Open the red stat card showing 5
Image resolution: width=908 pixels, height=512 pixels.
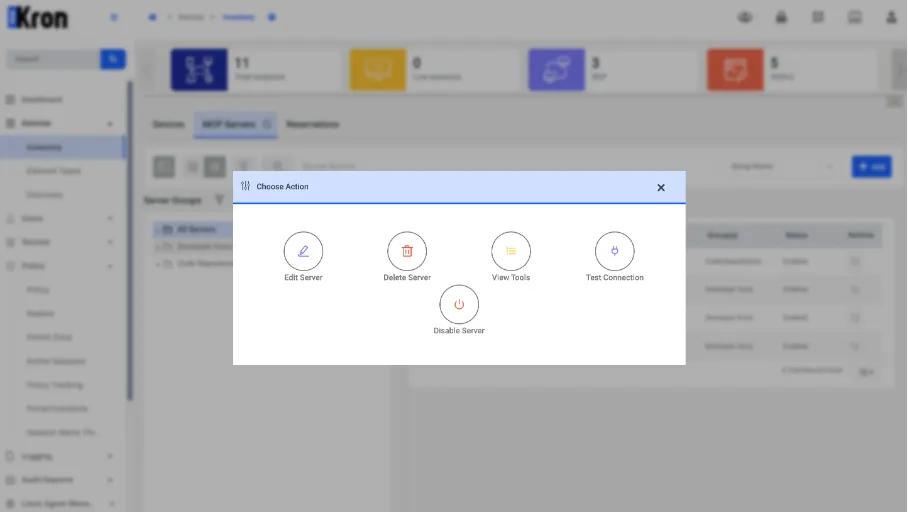click(x=792, y=70)
